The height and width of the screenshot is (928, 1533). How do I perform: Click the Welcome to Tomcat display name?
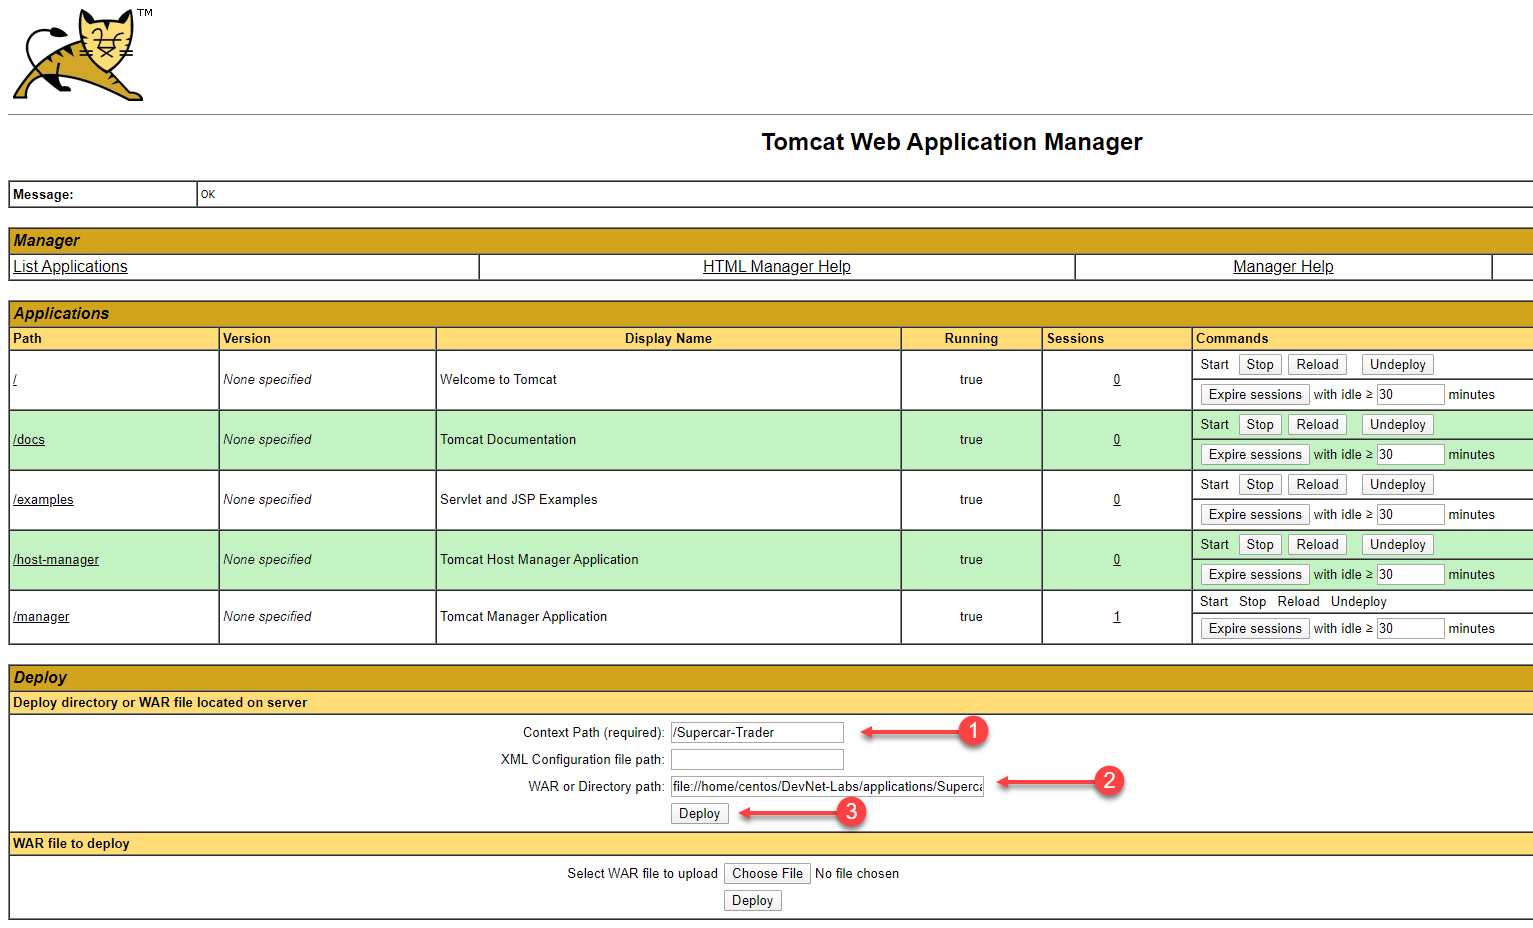(498, 380)
